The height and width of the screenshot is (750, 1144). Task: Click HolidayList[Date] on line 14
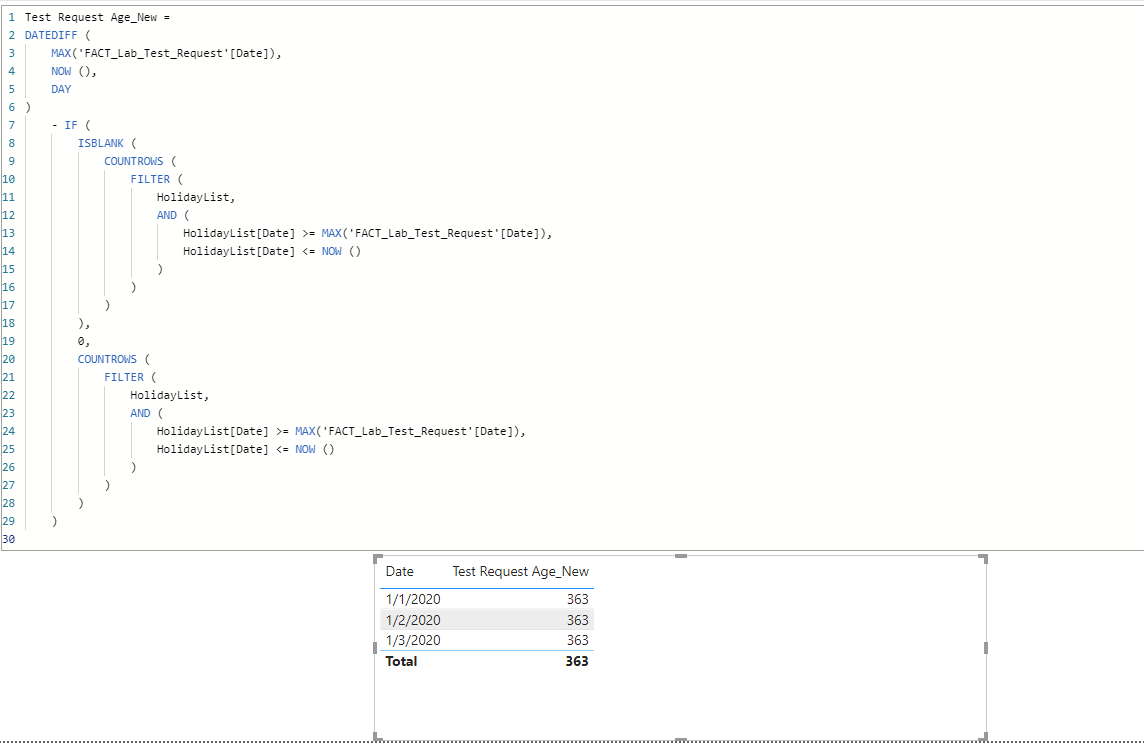239,251
